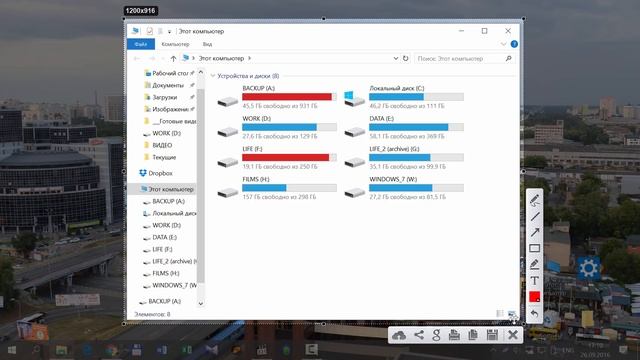Open Документы in navigation pane
640x360 pixels.
[168, 85]
